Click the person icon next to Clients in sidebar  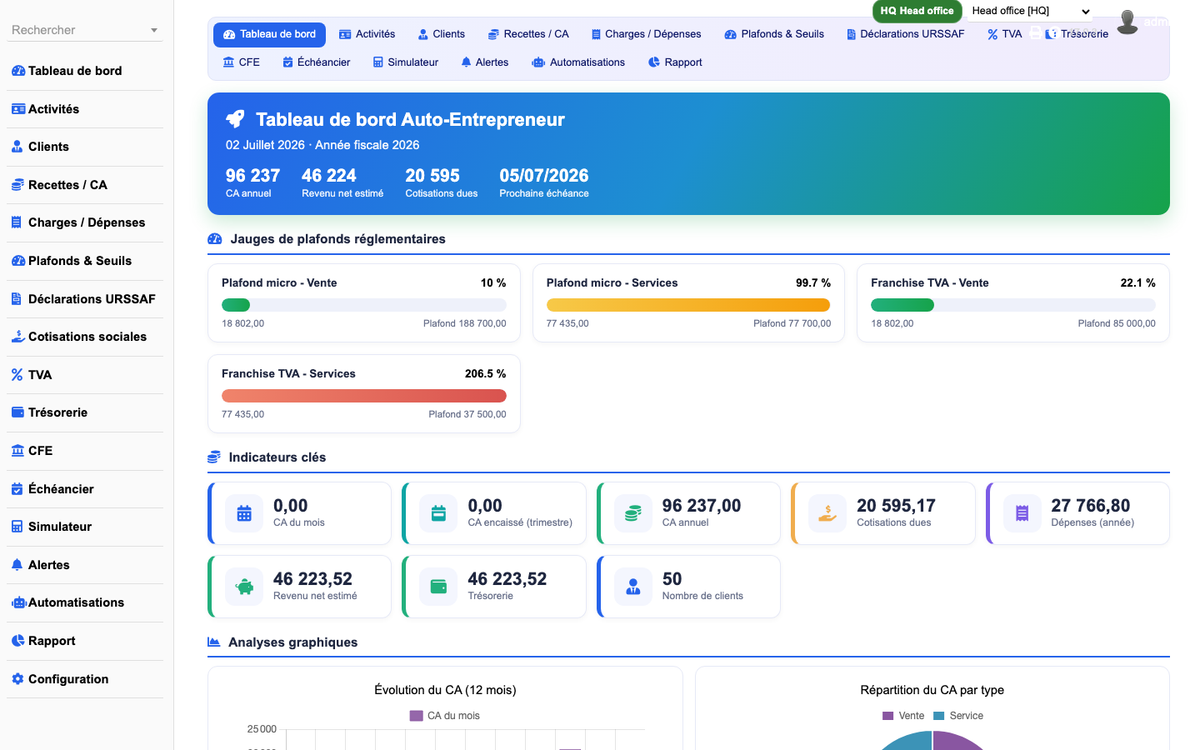pos(17,147)
